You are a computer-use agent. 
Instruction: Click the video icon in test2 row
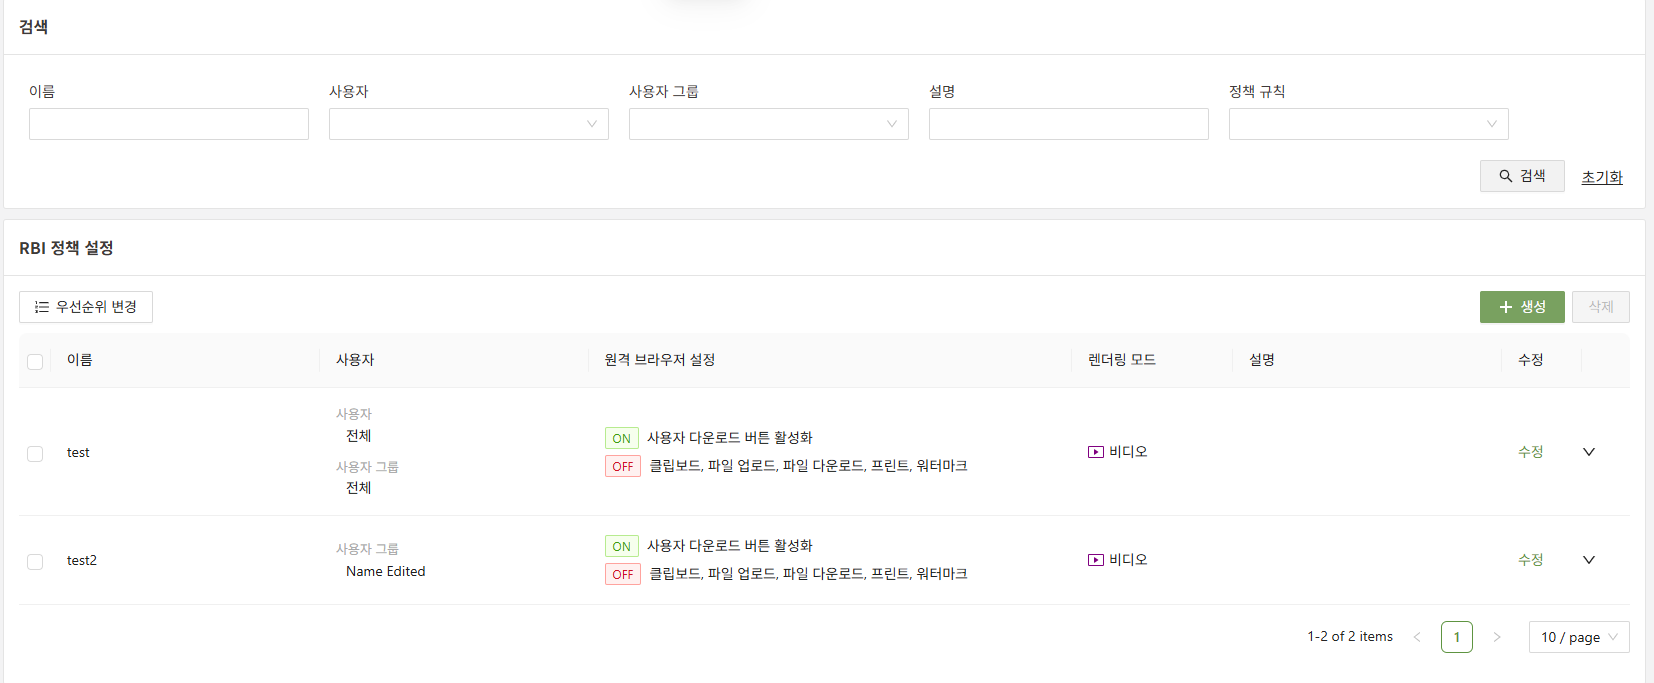click(1096, 560)
